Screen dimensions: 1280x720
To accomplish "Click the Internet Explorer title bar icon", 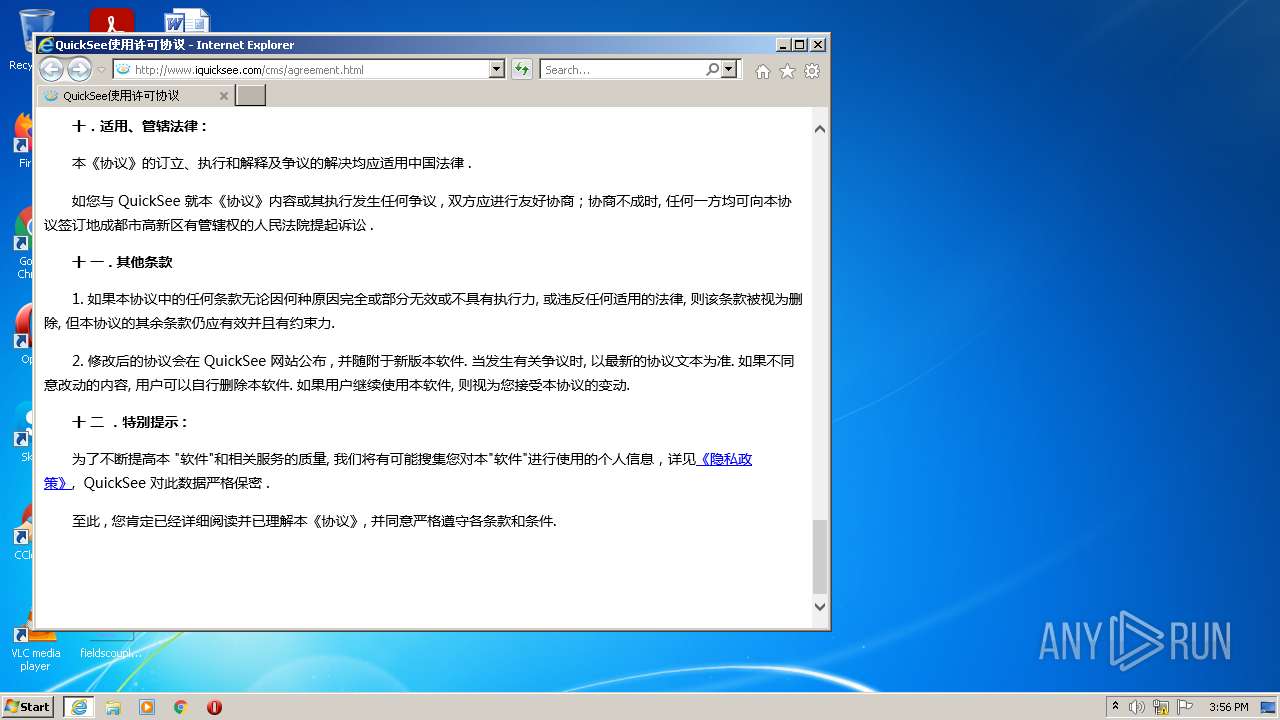I will (45, 44).
